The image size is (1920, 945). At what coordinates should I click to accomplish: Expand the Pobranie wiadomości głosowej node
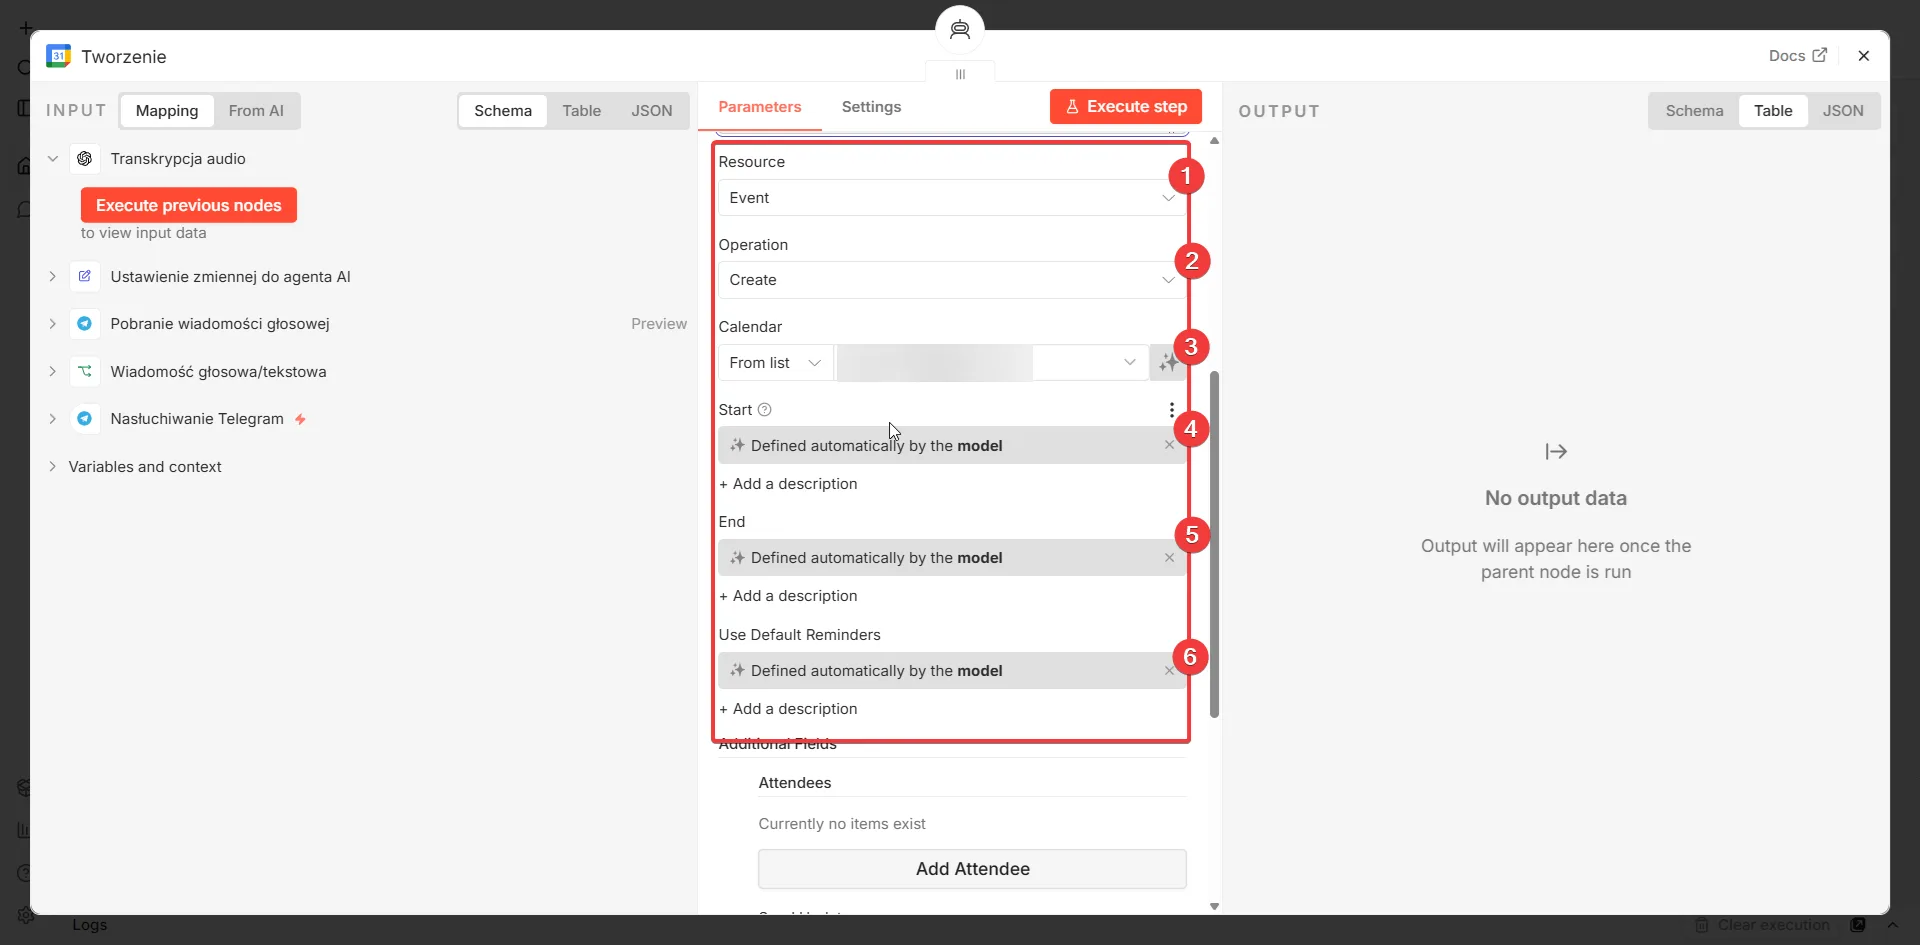53,324
